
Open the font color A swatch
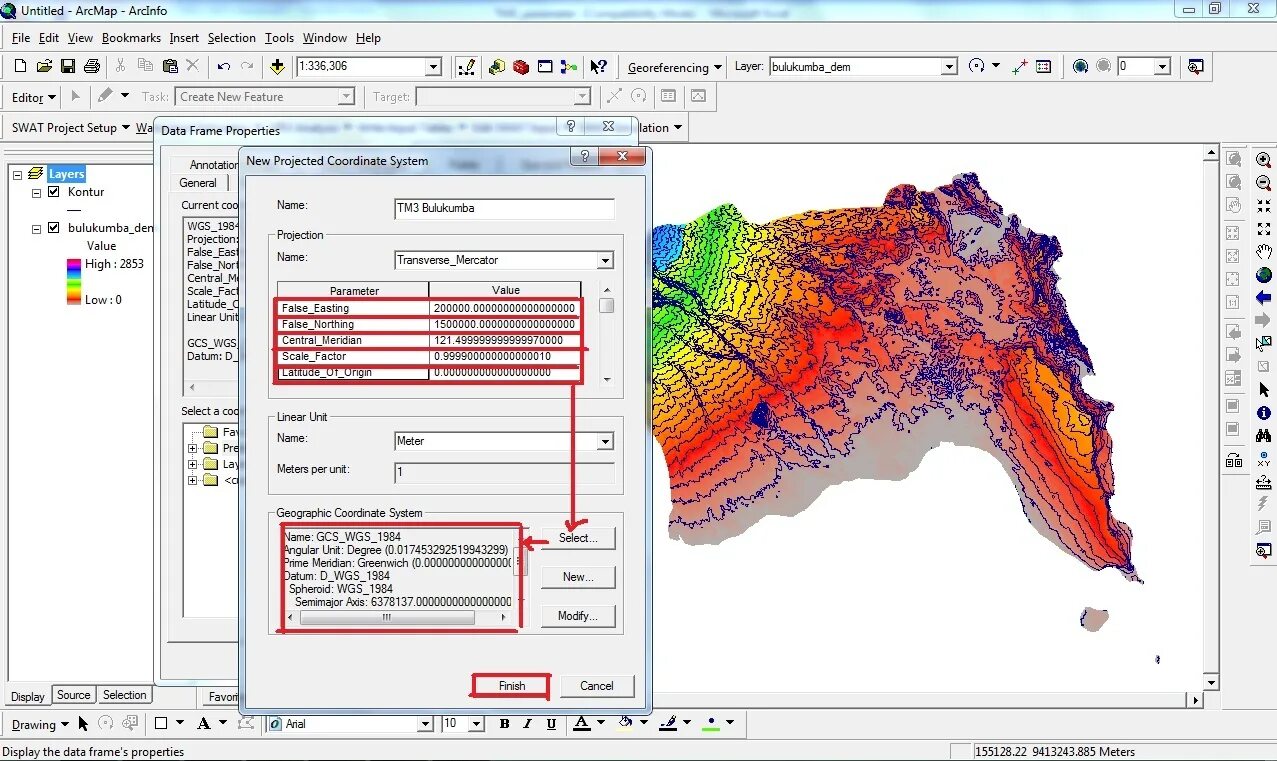coord(581,724)
